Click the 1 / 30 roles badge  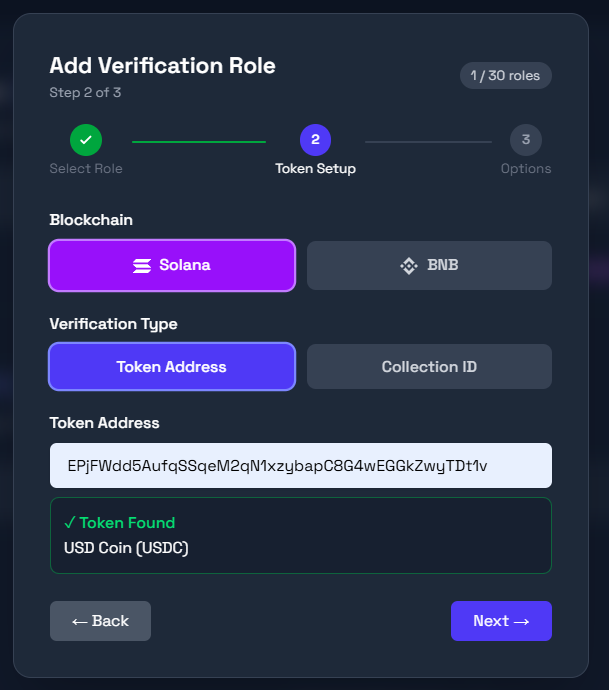click(505, 76)
